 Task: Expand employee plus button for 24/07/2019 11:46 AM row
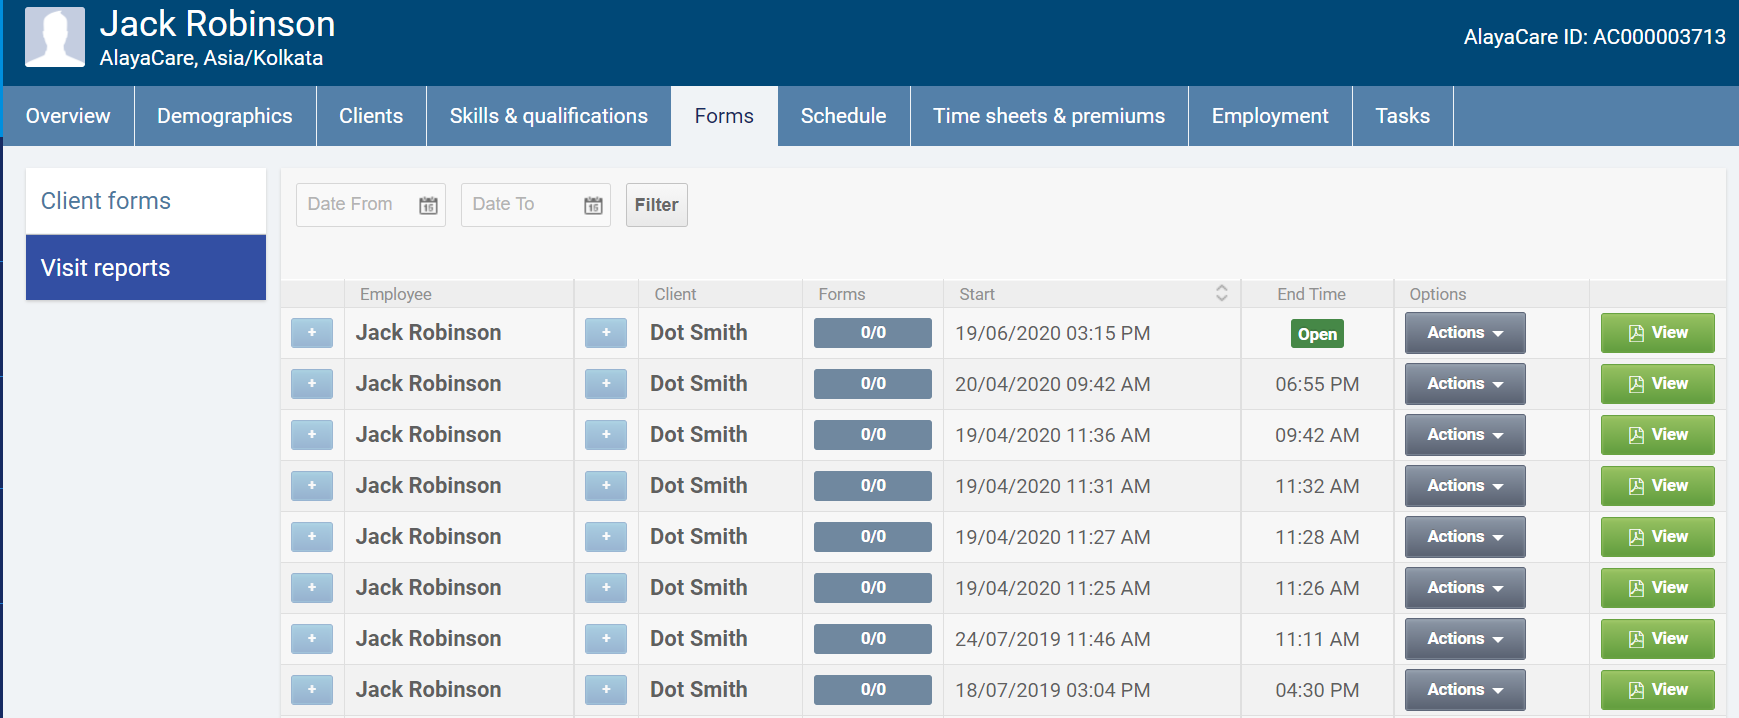click(312, 639)
